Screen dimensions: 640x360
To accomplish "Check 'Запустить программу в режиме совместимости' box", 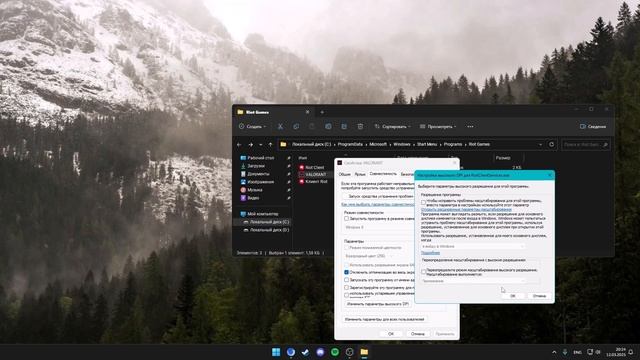I will pos(347,219).
